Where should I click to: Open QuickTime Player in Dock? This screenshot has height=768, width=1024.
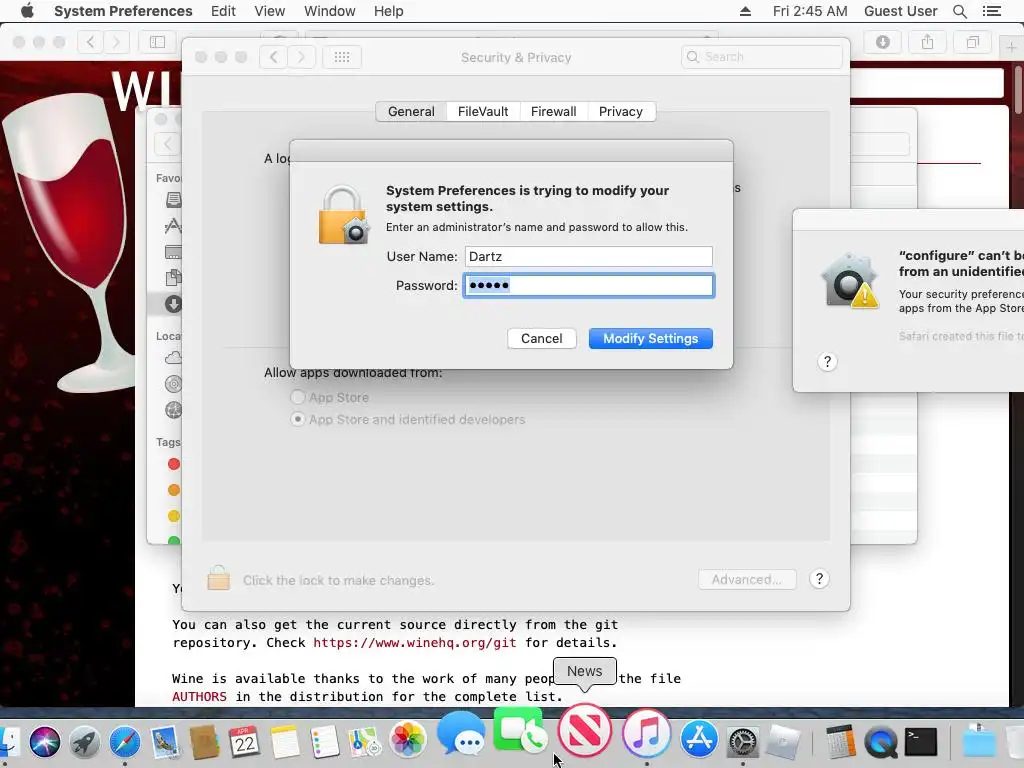point(880,742)
